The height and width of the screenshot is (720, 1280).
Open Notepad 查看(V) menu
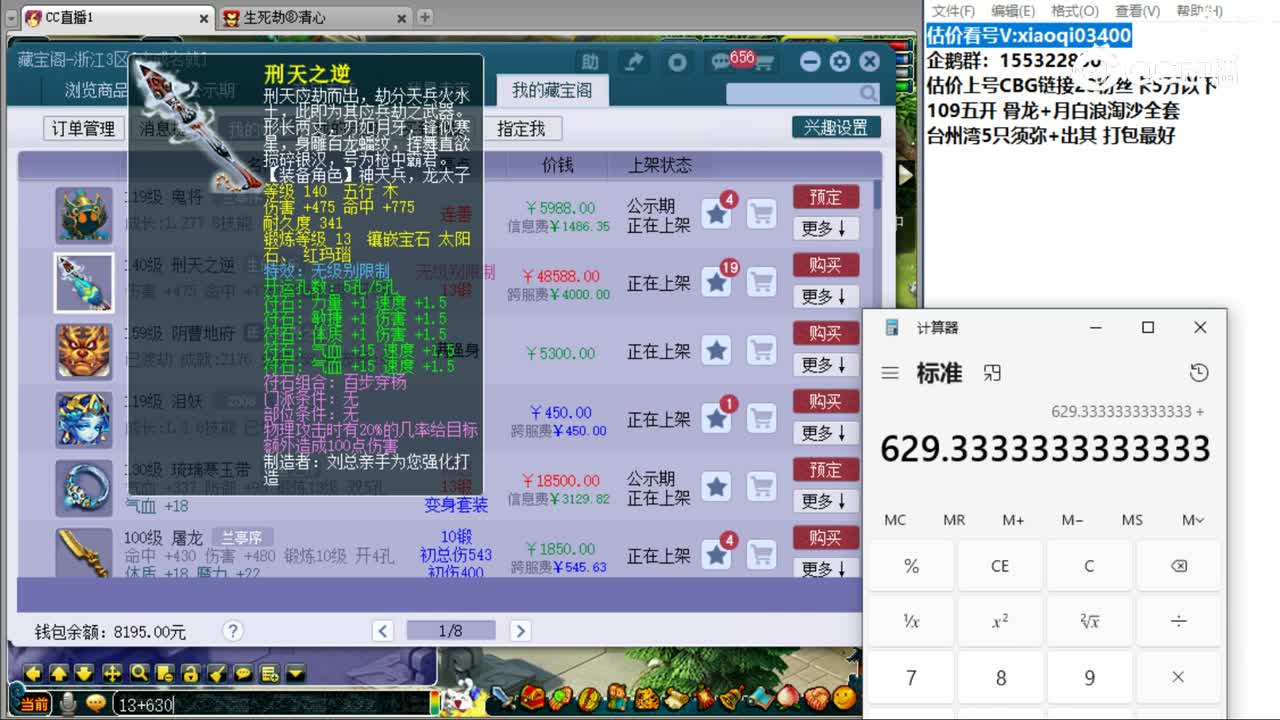[1137, 10]
